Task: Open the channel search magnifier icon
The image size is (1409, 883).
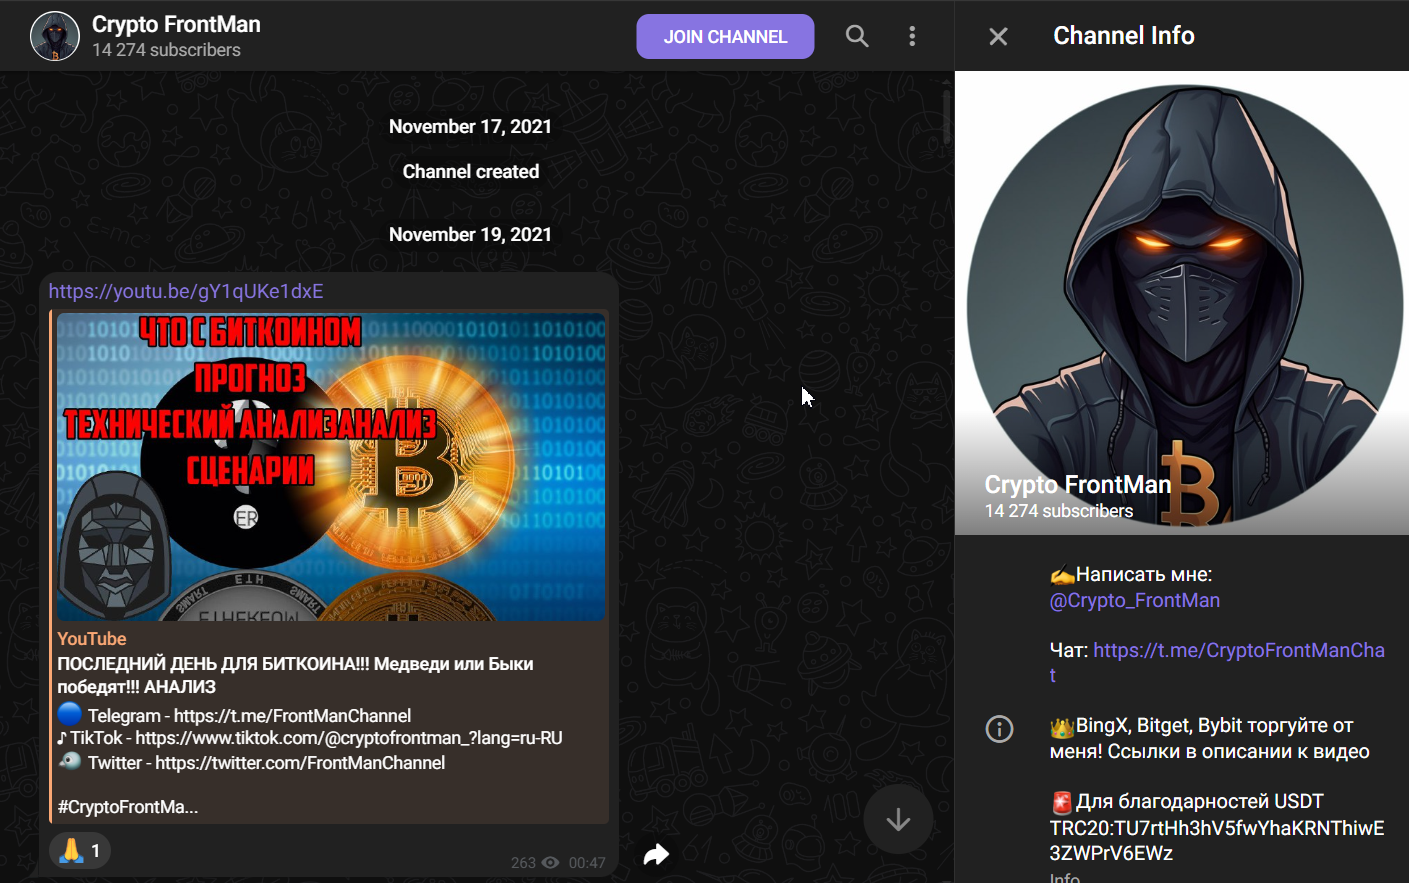Action: coord(857,37)
